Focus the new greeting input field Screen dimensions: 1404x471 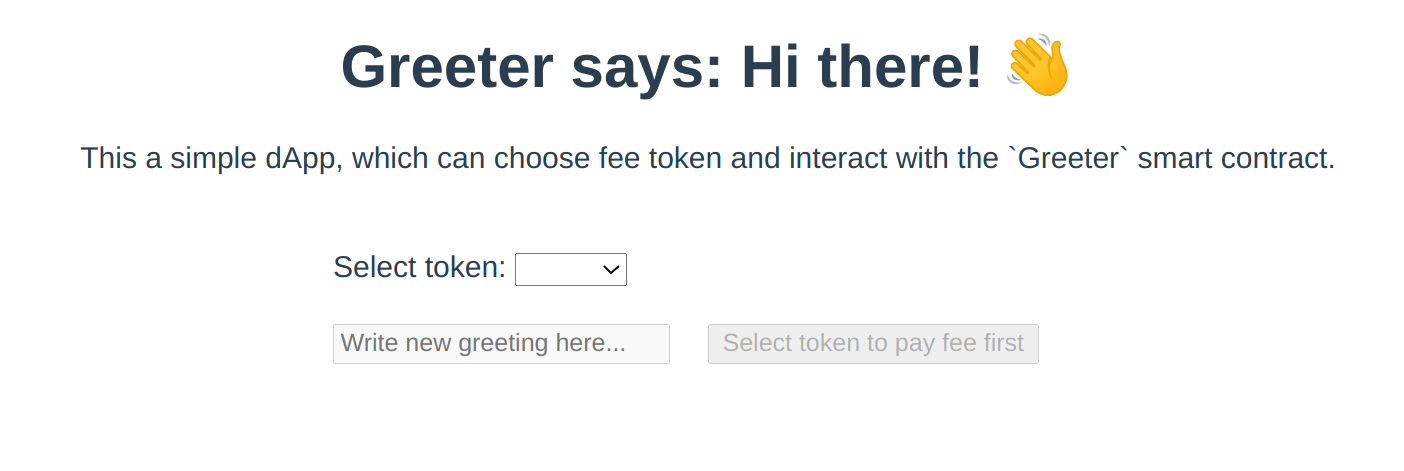click(x=501, y=344)
